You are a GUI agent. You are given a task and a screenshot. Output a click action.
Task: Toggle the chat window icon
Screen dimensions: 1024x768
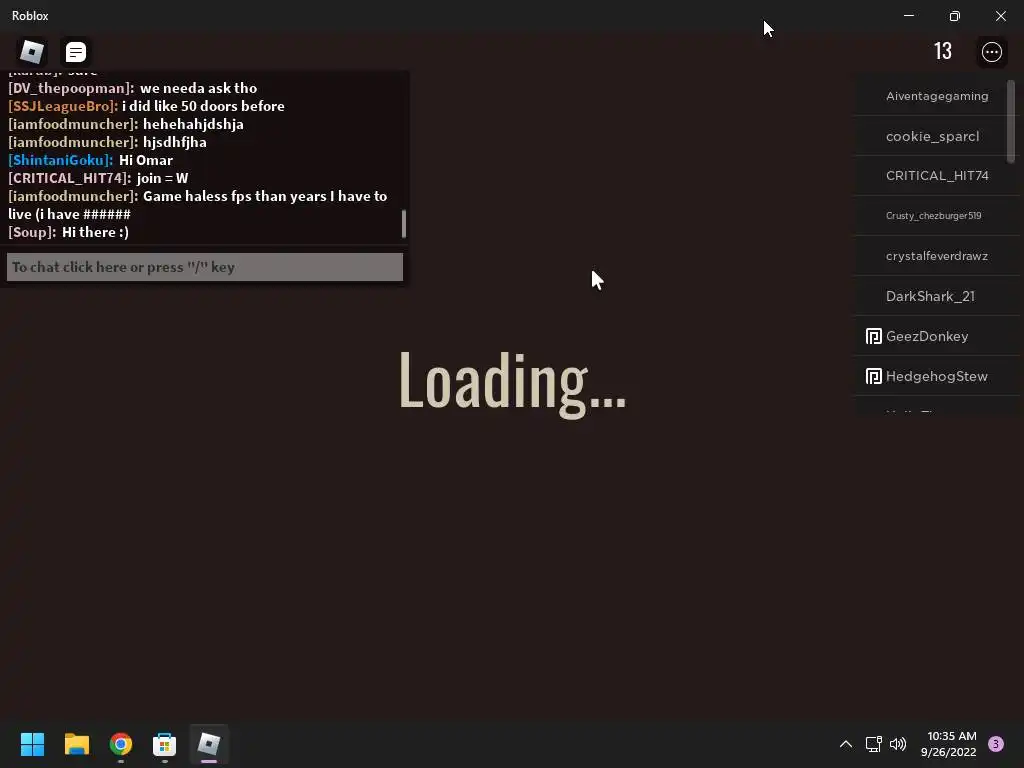pyautogui.click(x=76, y=52)
